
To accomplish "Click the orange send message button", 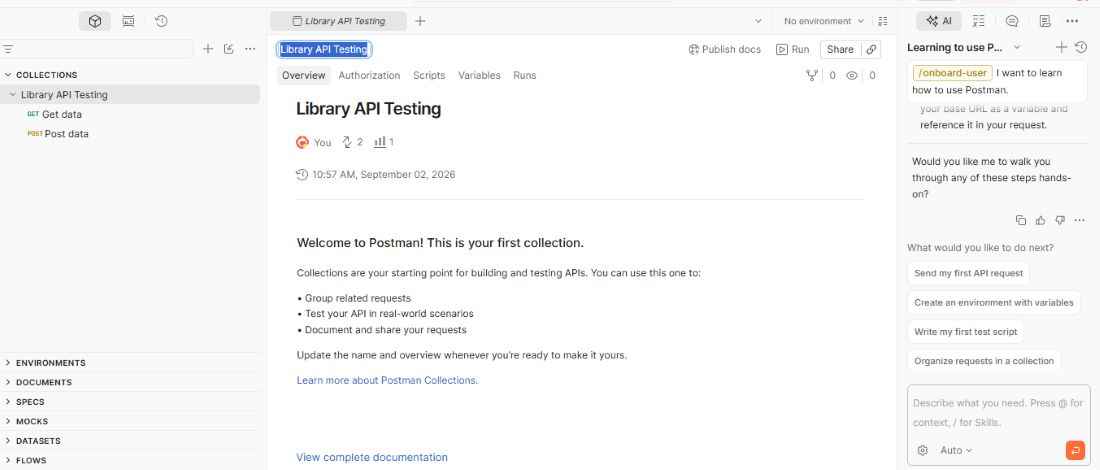I will [1075, 450].
